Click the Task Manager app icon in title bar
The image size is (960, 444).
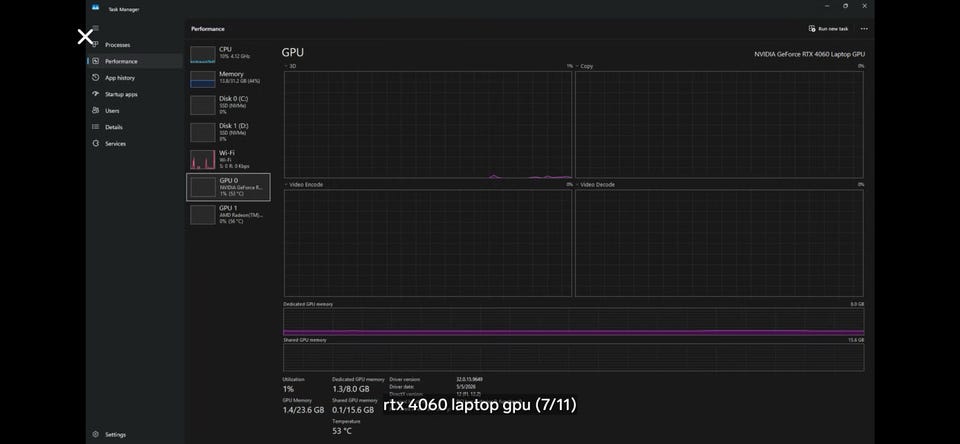(x=96, y=7)
